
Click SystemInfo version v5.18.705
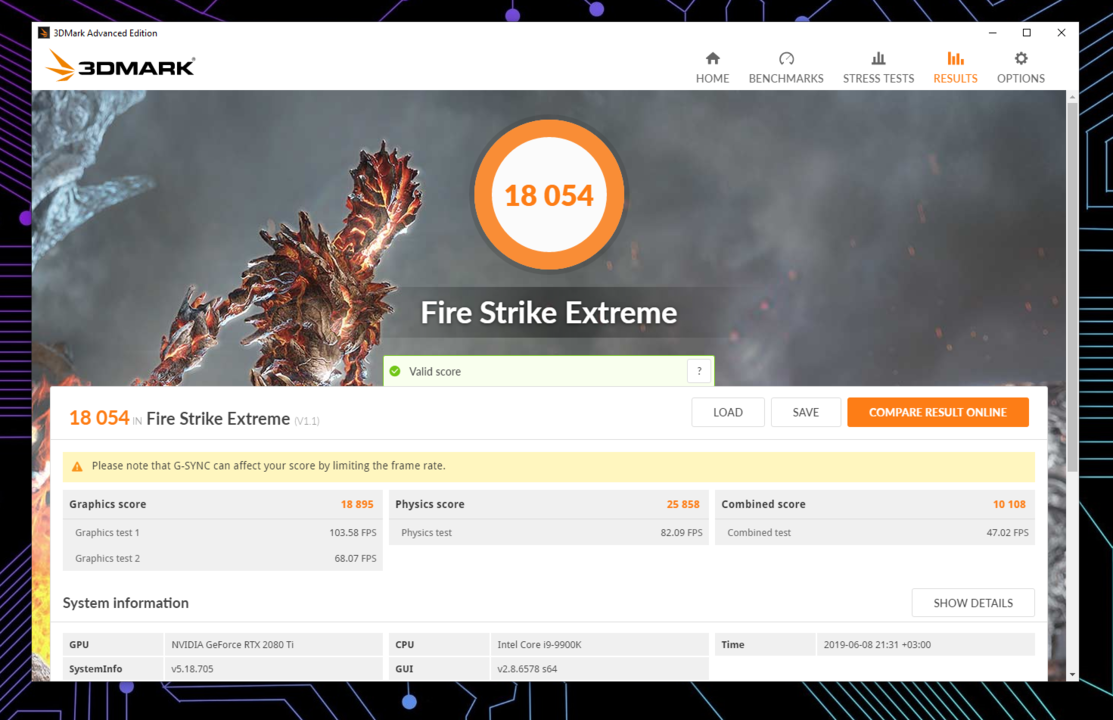[x=192, y=669]
